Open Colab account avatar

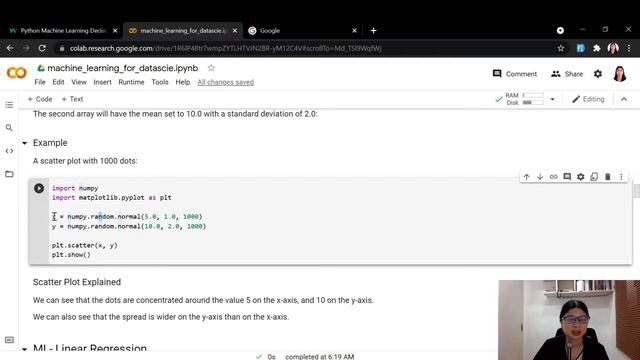(x=620, y=74)
